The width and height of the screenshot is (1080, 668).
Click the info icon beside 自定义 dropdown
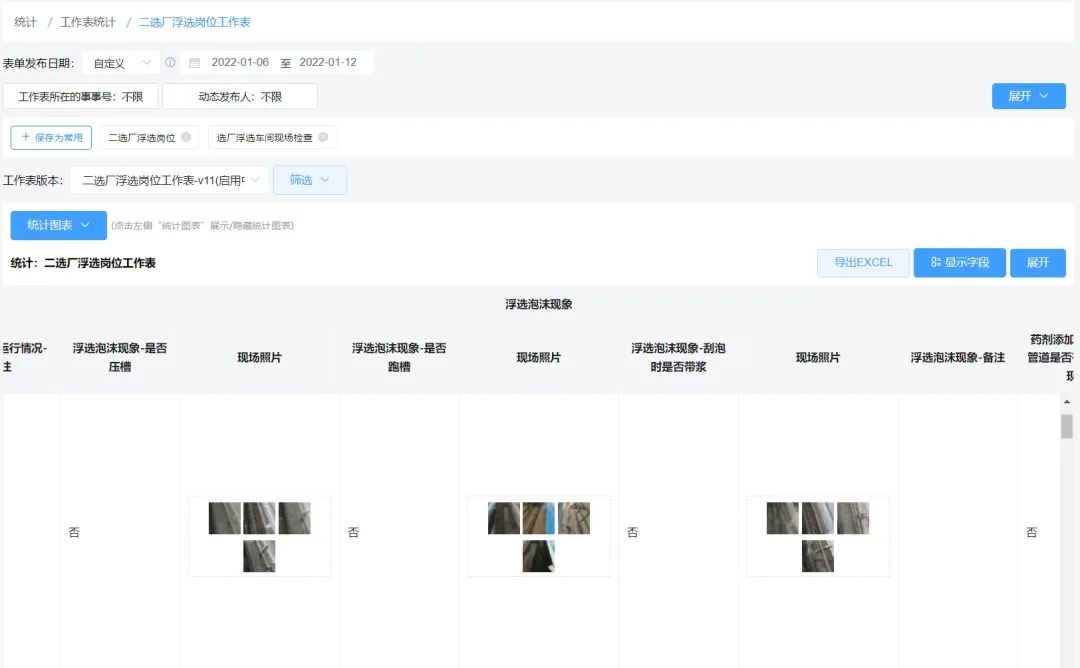click(x=170, y=63)
